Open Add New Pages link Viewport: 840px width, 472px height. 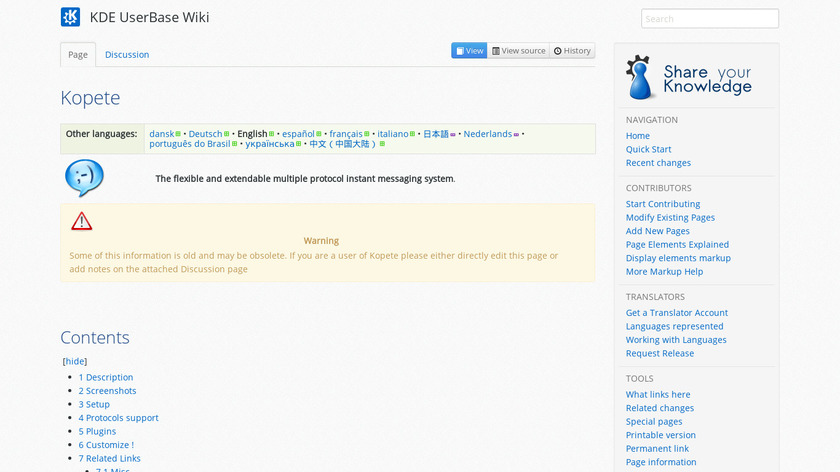click(x=657, y=231)
